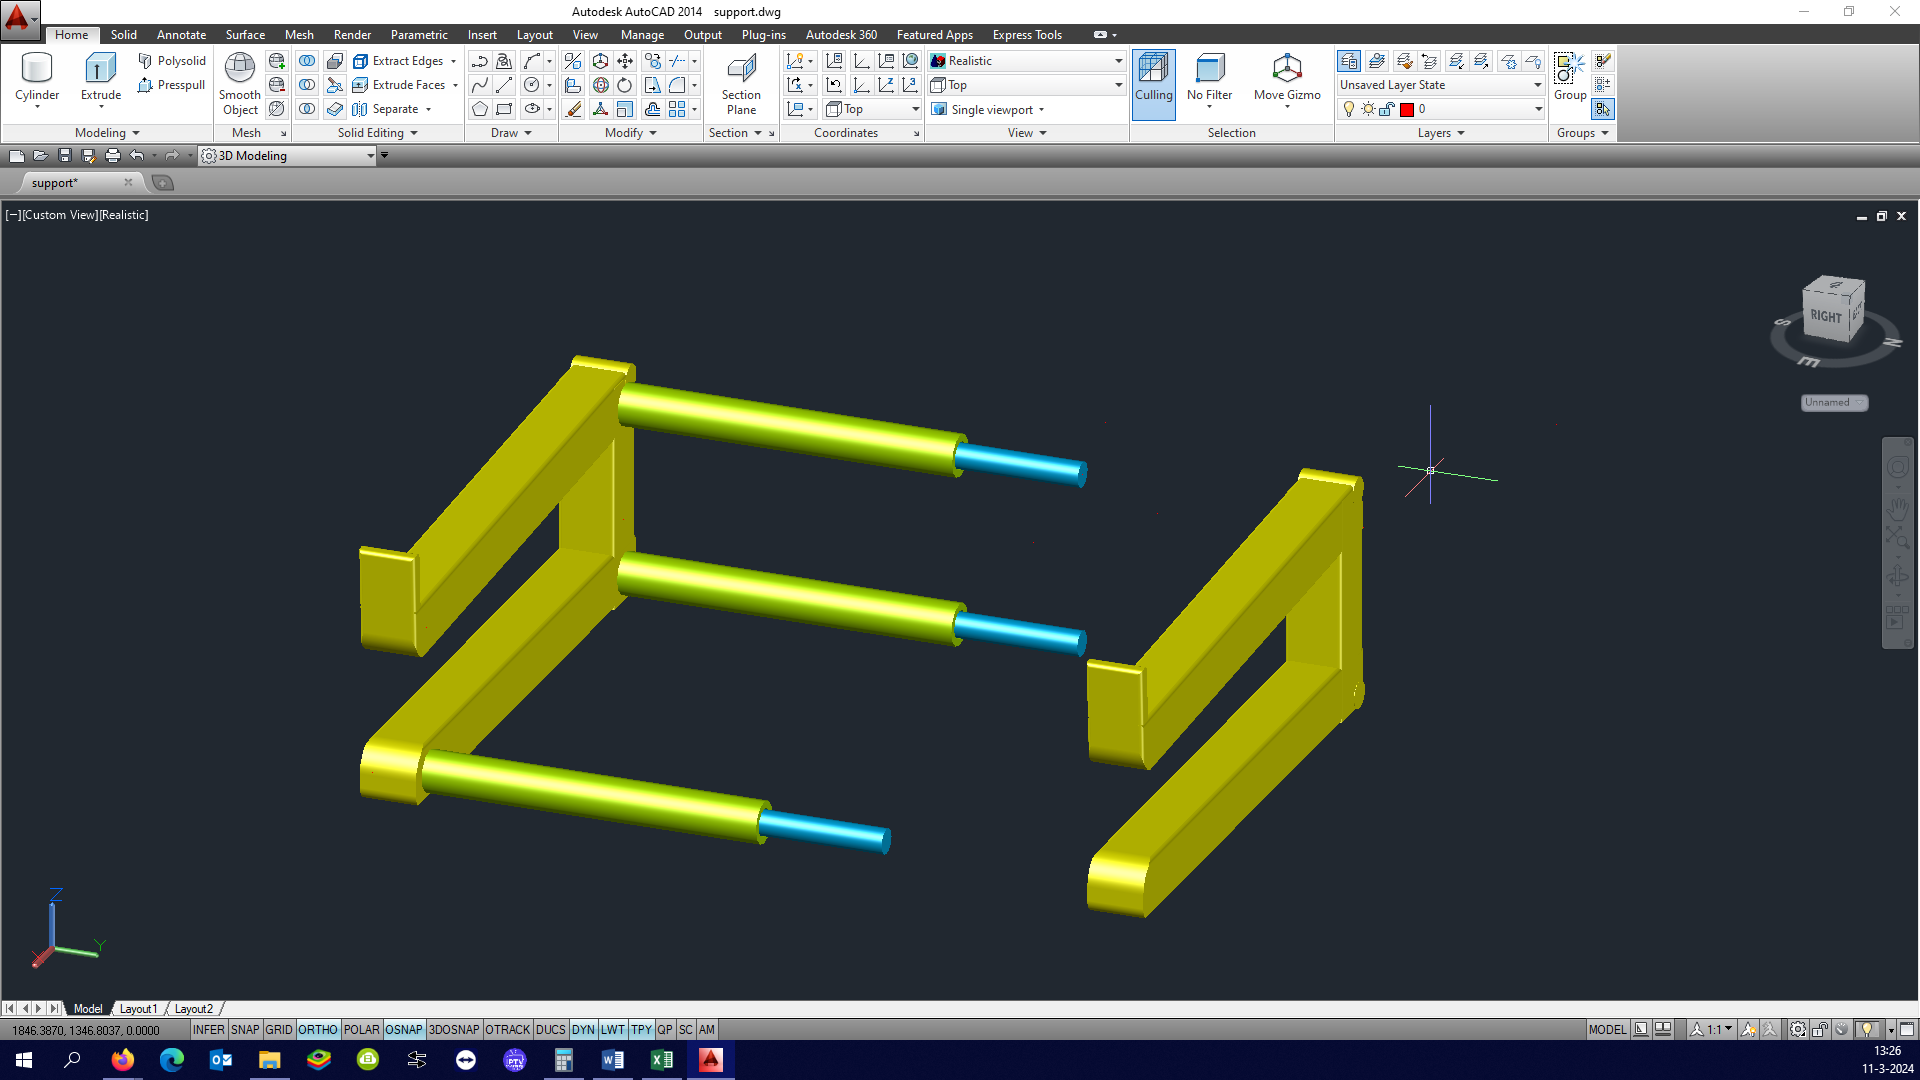Toggle OSNAP in status bar

click(x=404, y=1029)
